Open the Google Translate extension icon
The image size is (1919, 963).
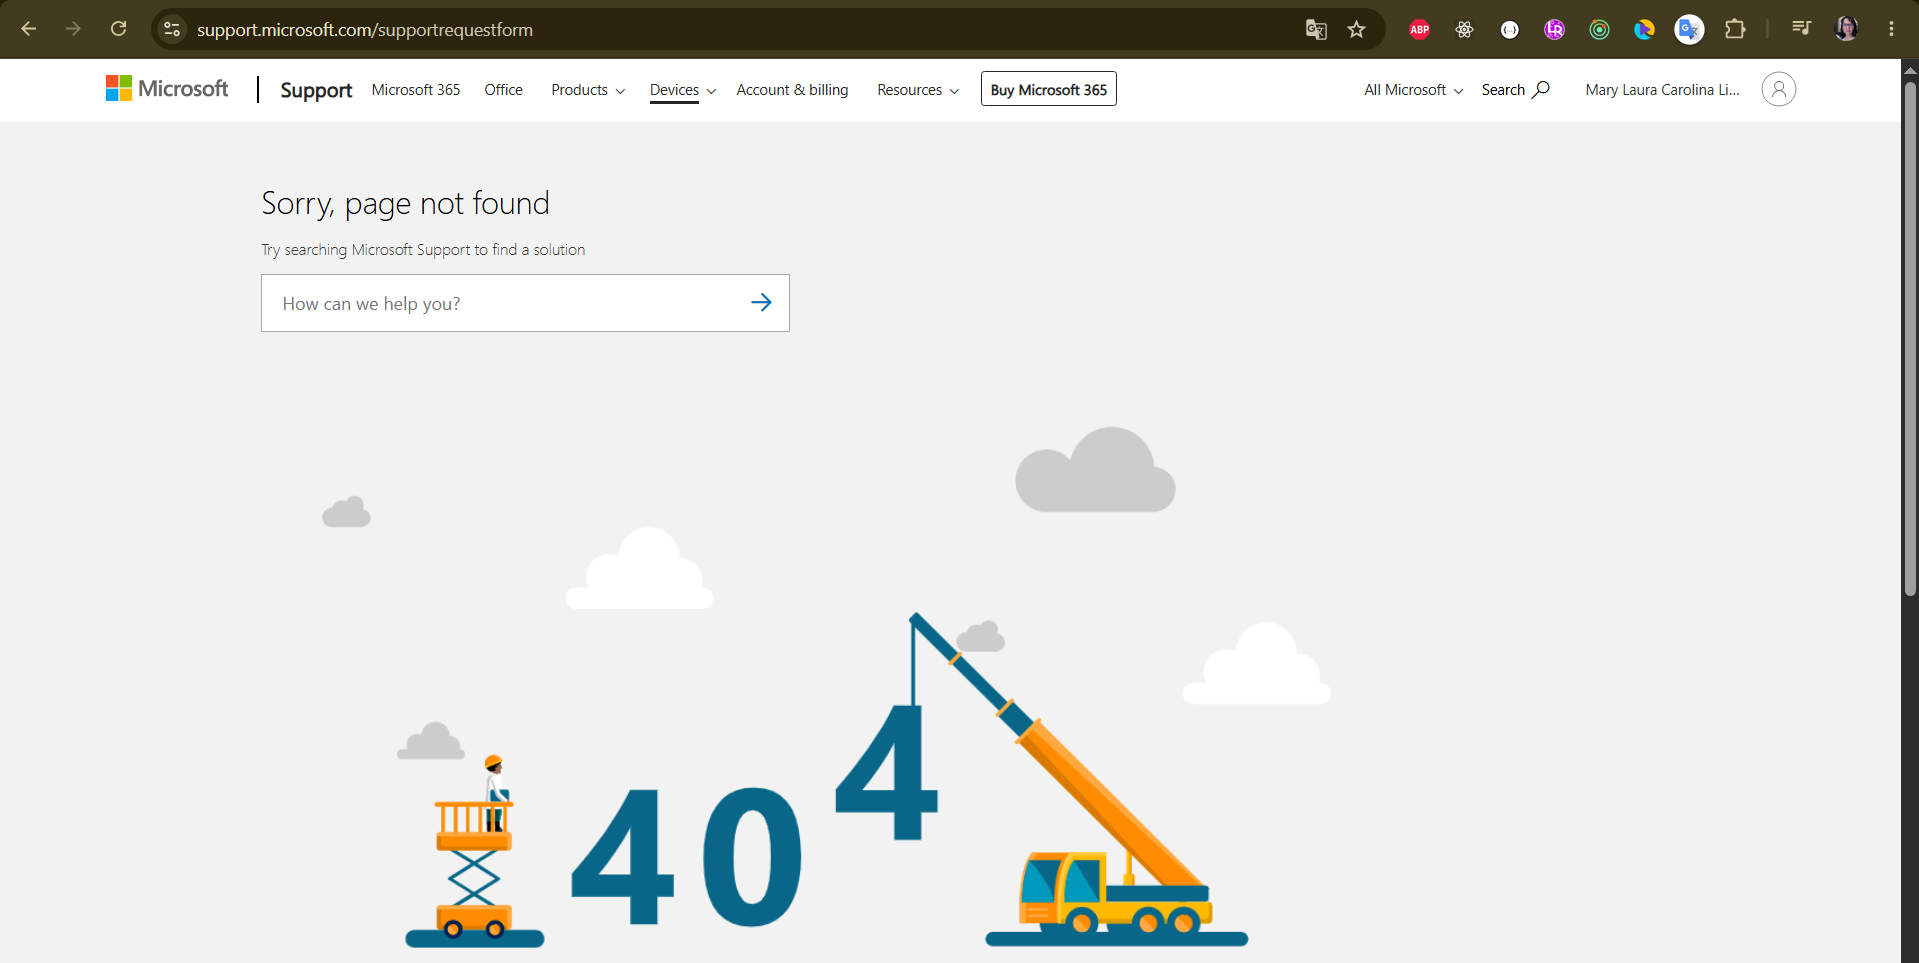pos(1689,29)
